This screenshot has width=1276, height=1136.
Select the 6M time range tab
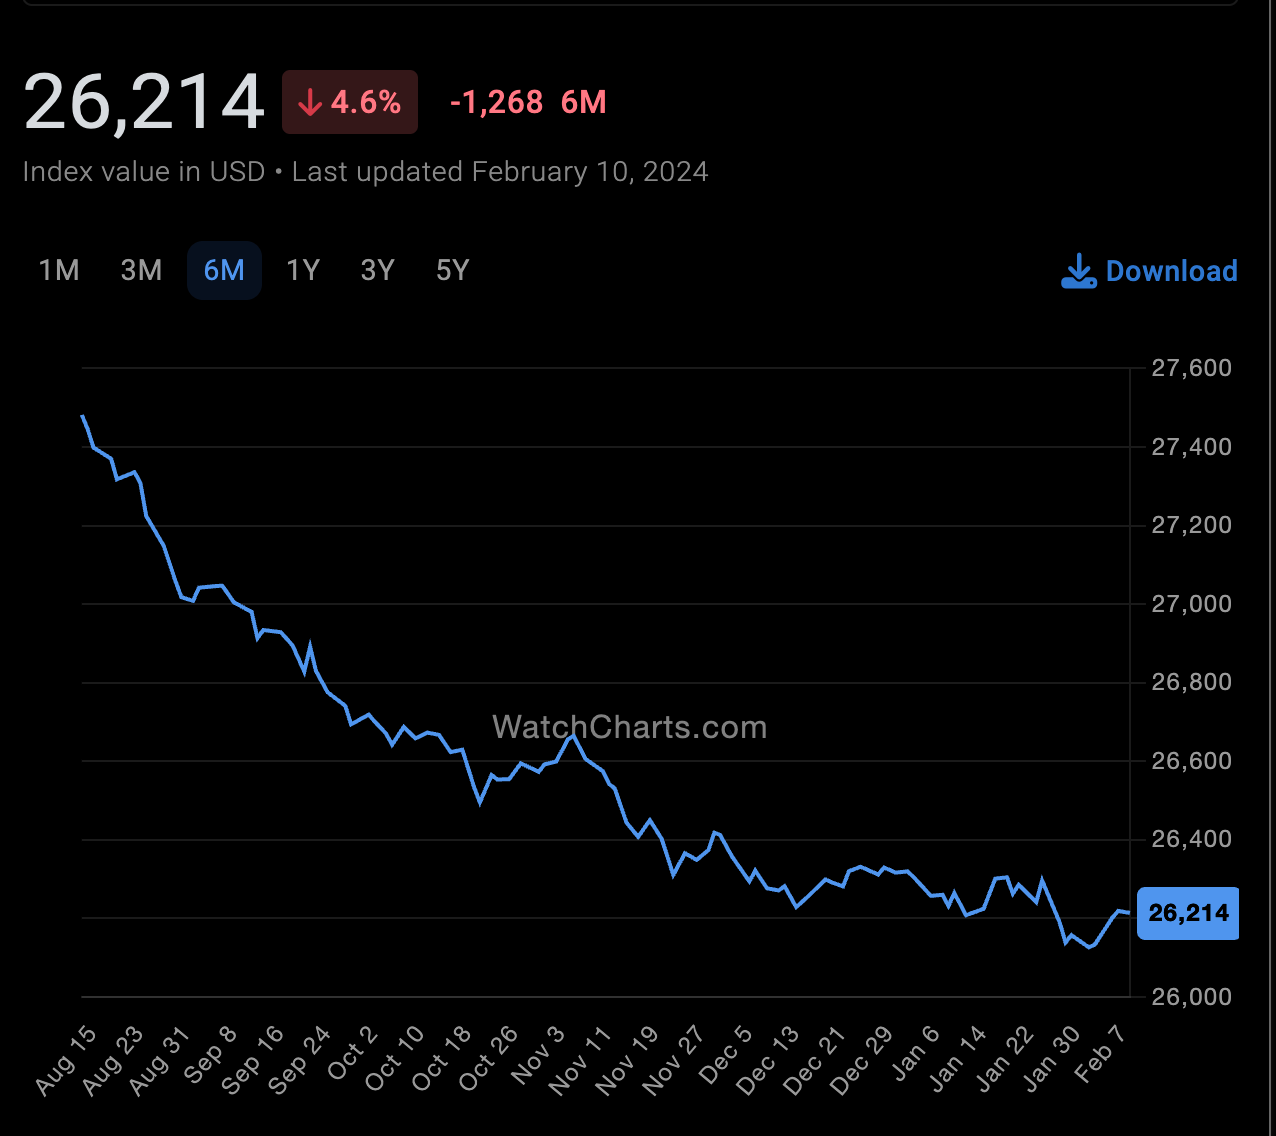[224, 270]
